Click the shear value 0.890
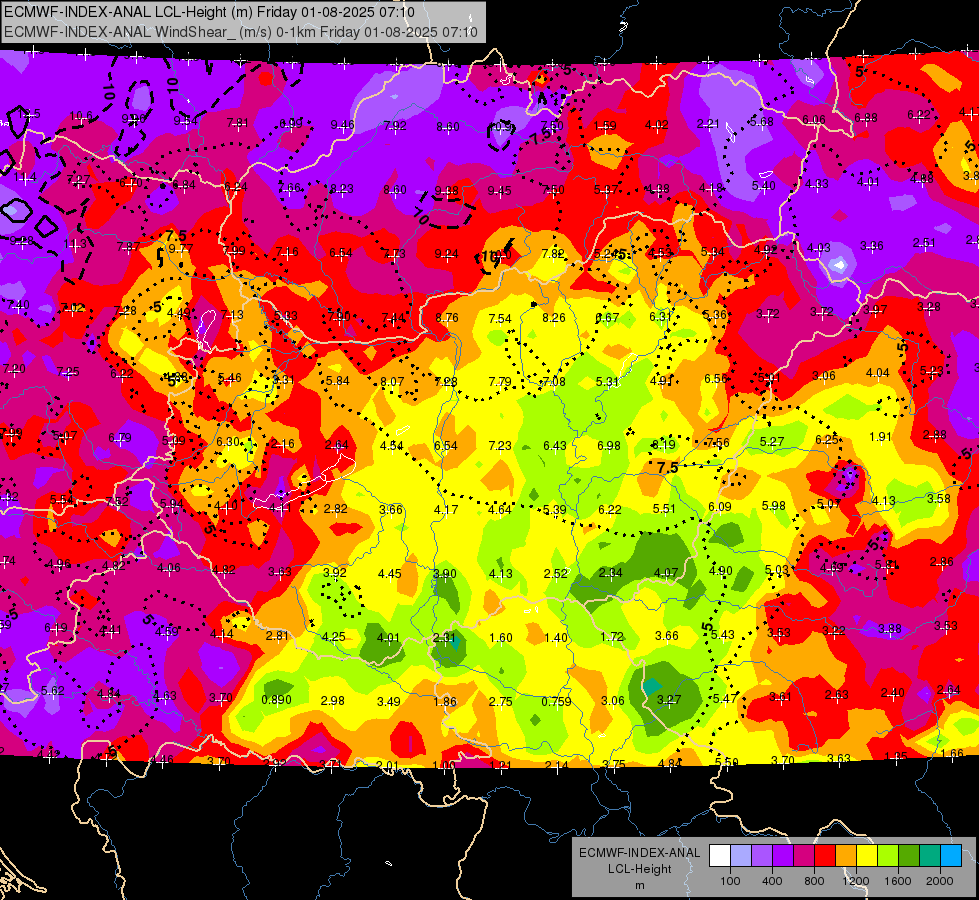 point(277,700)
